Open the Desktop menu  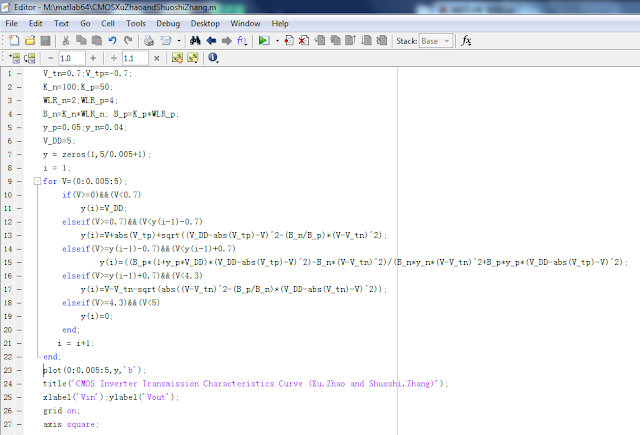click(x=205, y=23)
